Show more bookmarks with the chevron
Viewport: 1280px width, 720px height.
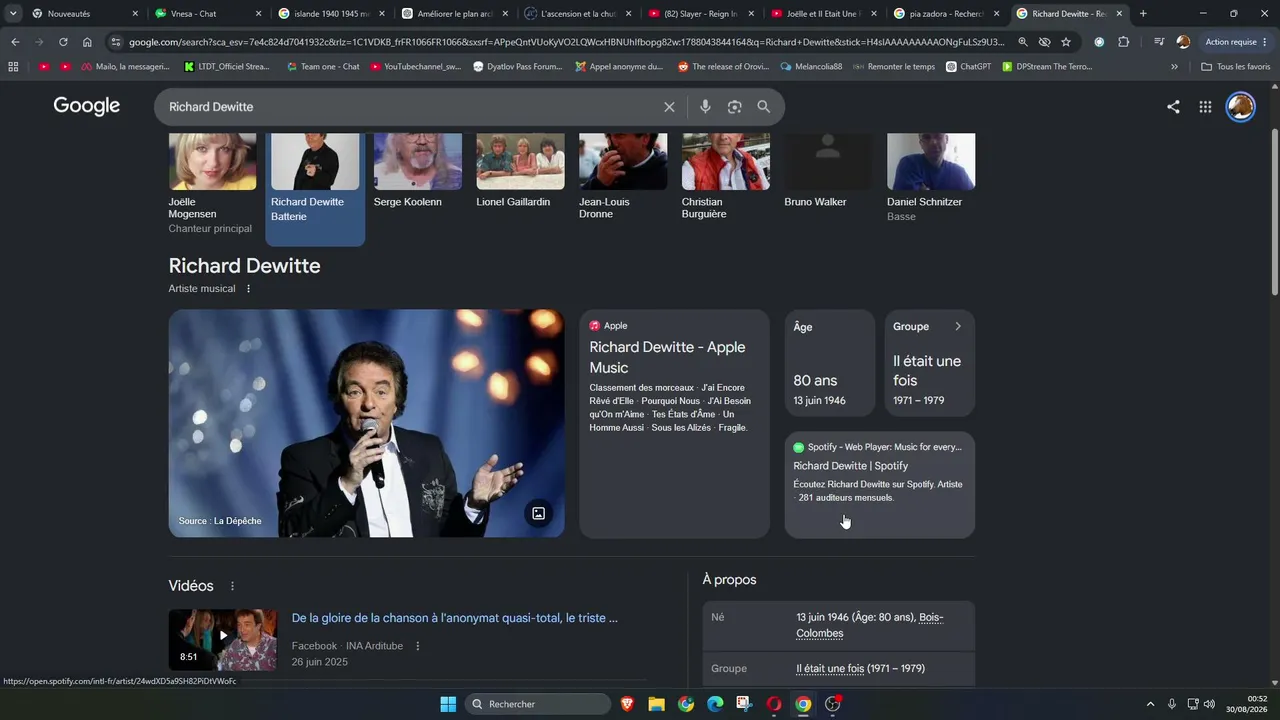(x=1174, y=67)
